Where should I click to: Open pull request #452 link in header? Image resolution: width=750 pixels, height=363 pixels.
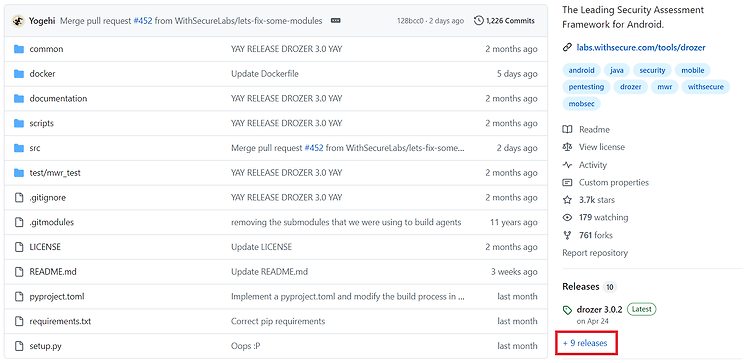[143, 21]
